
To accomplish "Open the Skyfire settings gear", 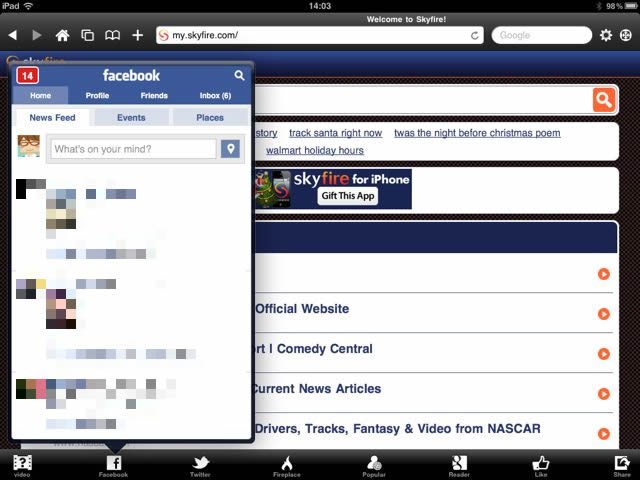I will [606, 36].
